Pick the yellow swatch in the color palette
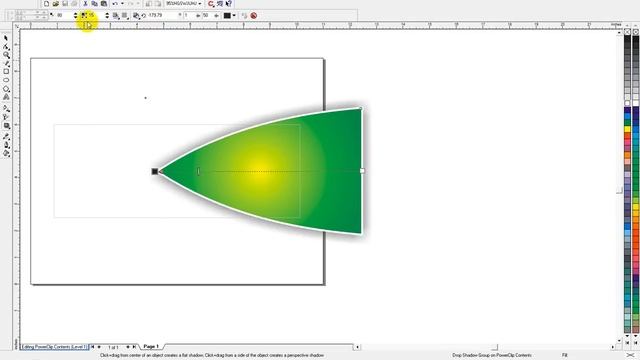The image size is (640, 360). click(x=627, y=129)
